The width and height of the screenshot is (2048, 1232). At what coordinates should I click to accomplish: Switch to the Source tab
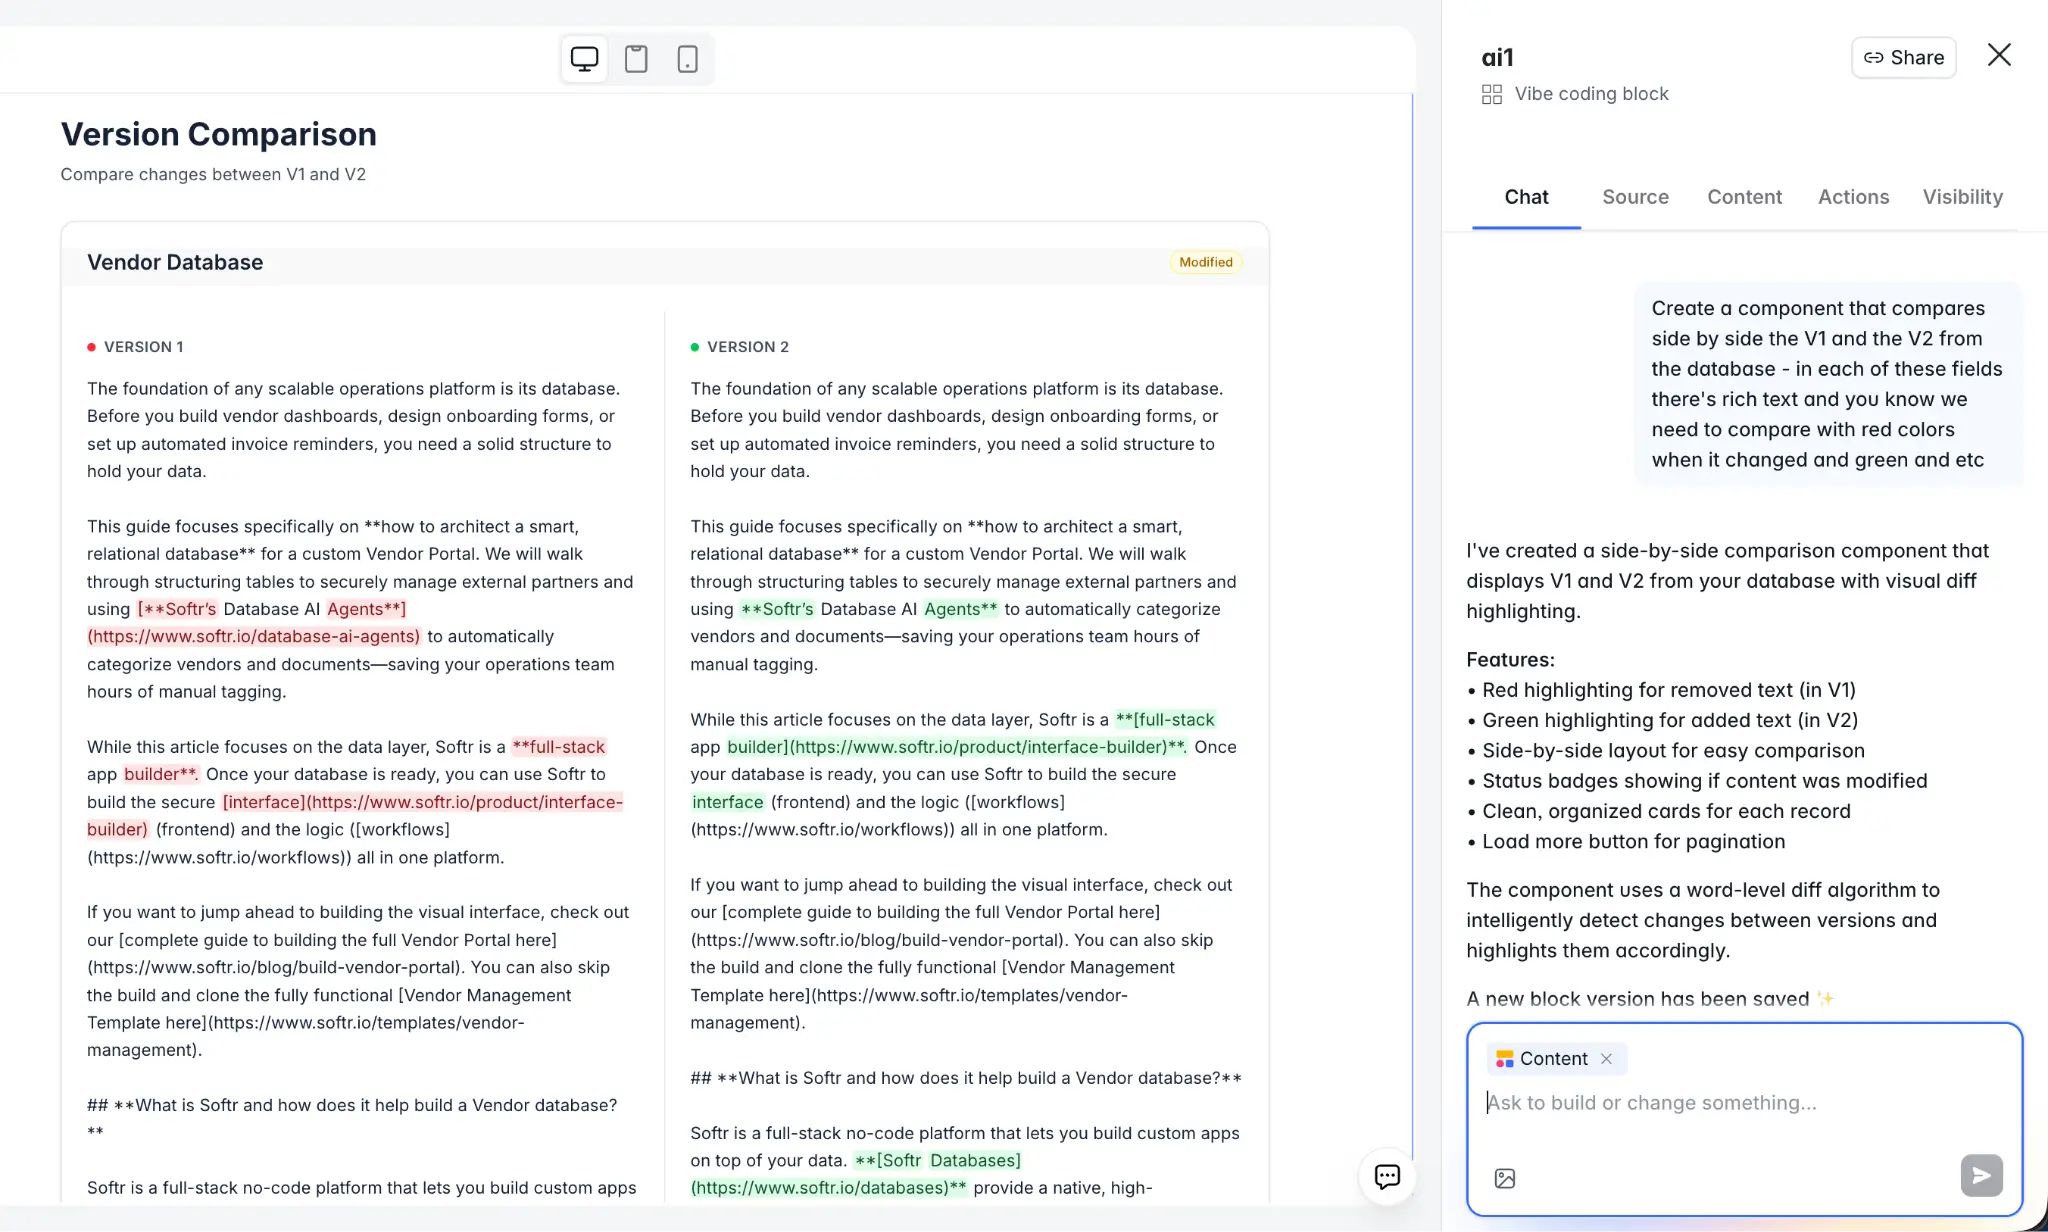tap(1635, 197)
